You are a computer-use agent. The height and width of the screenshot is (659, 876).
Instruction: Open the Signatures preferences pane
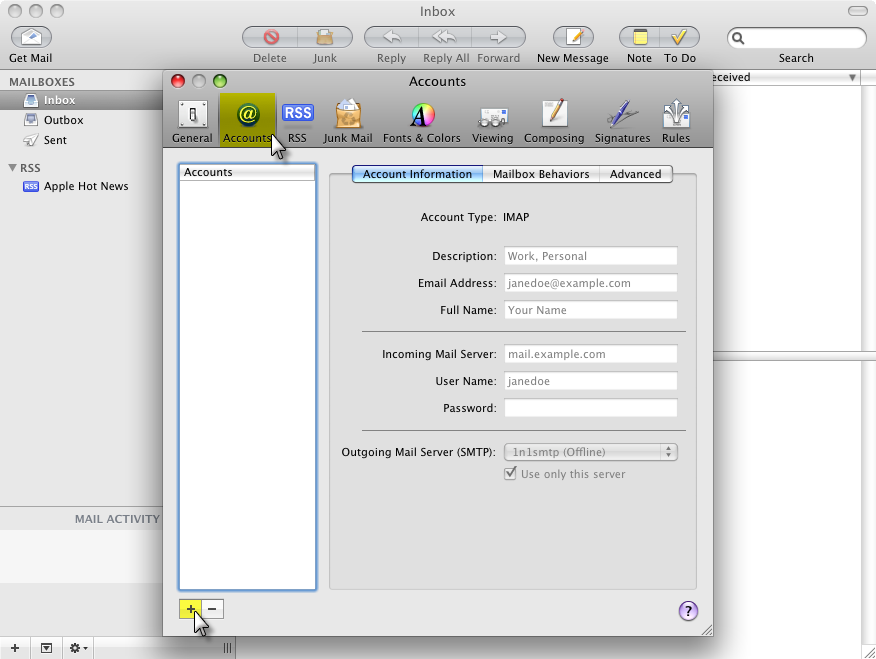pos(622,121)
